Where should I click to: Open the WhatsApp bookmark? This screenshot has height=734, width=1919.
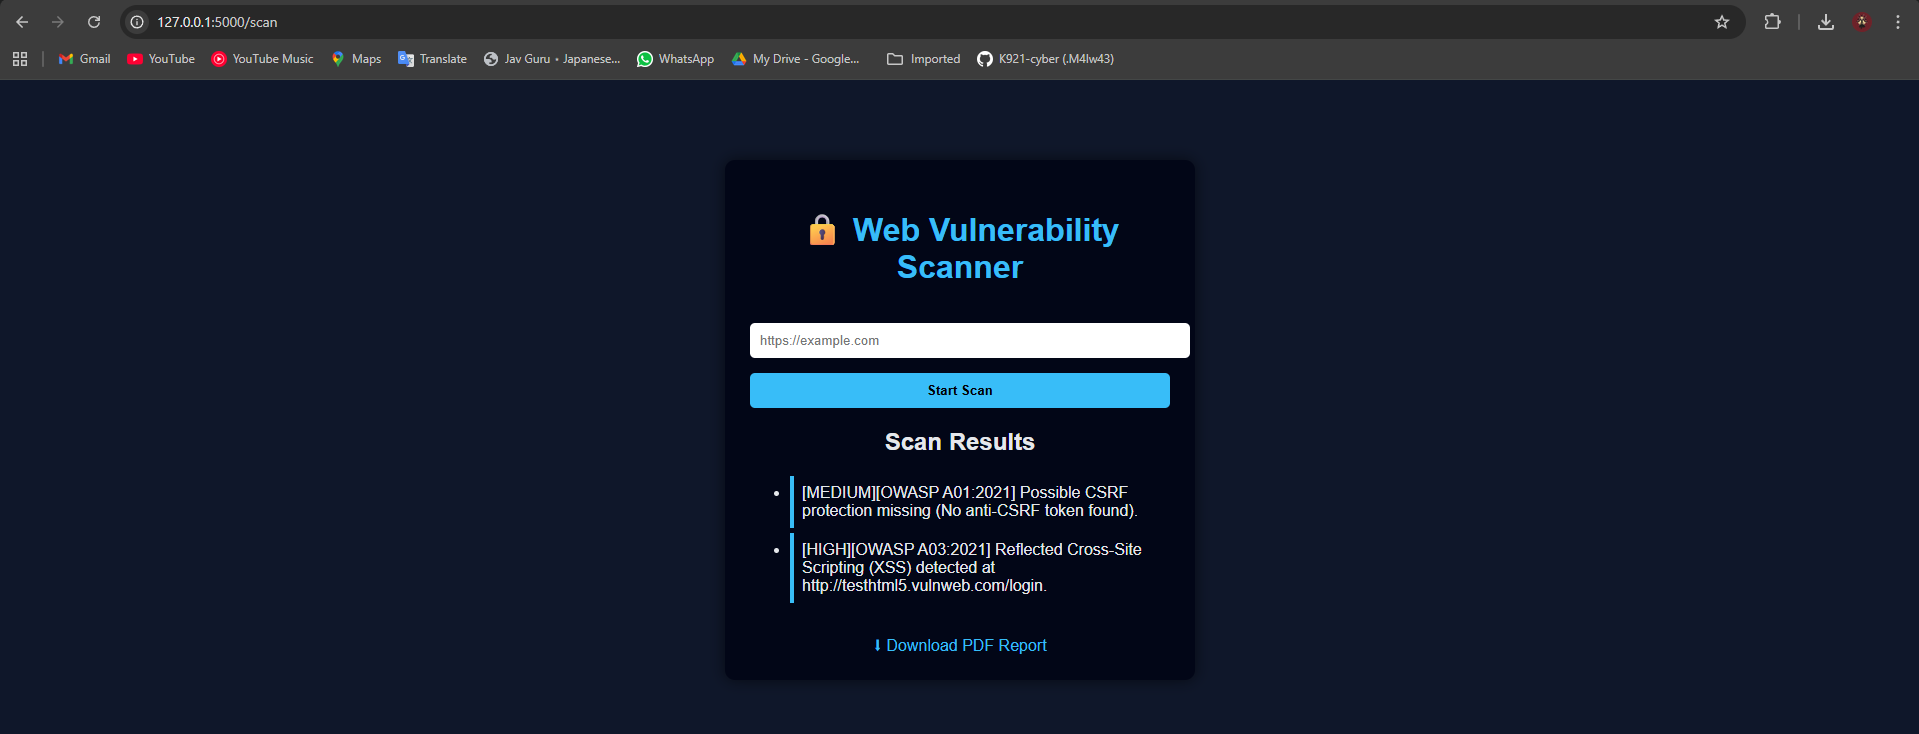tap(676, 59)
